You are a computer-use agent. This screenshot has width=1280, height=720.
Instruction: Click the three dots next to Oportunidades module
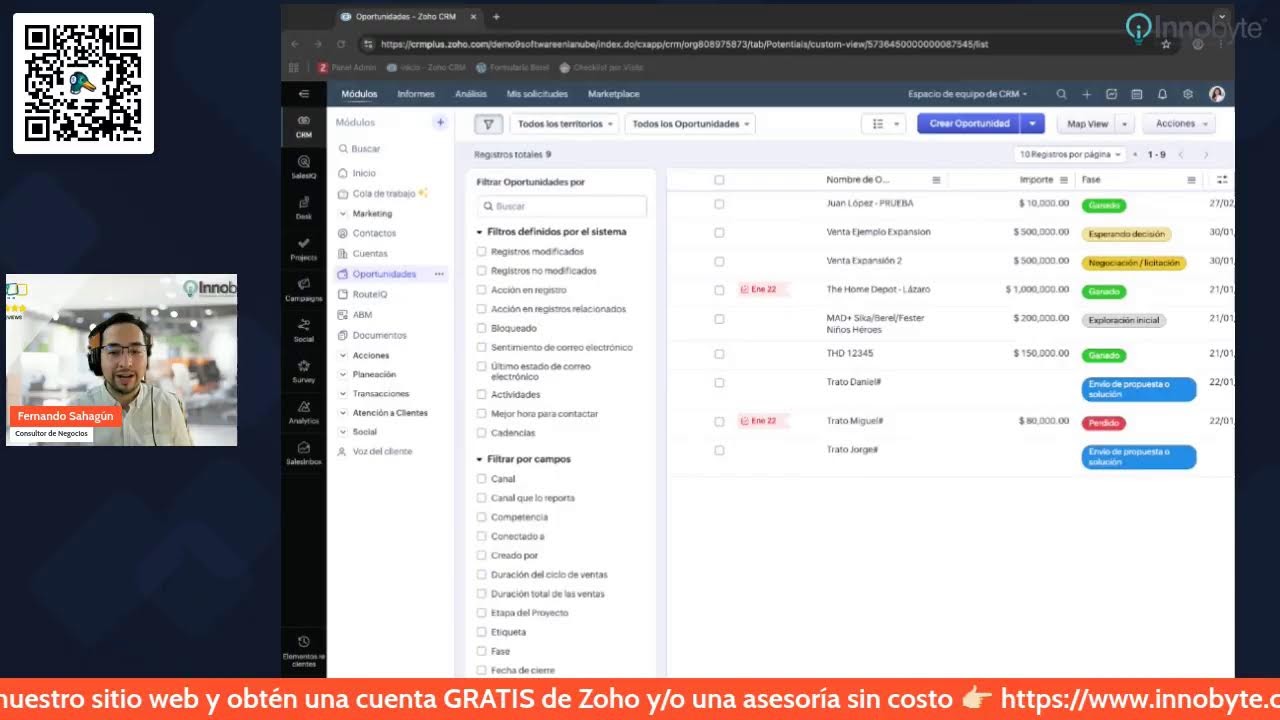click(x=439, y=274)
